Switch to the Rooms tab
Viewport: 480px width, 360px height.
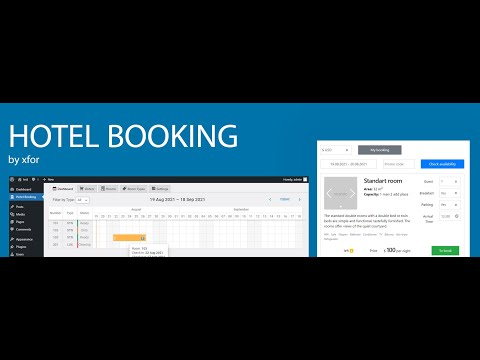(109, 189)
